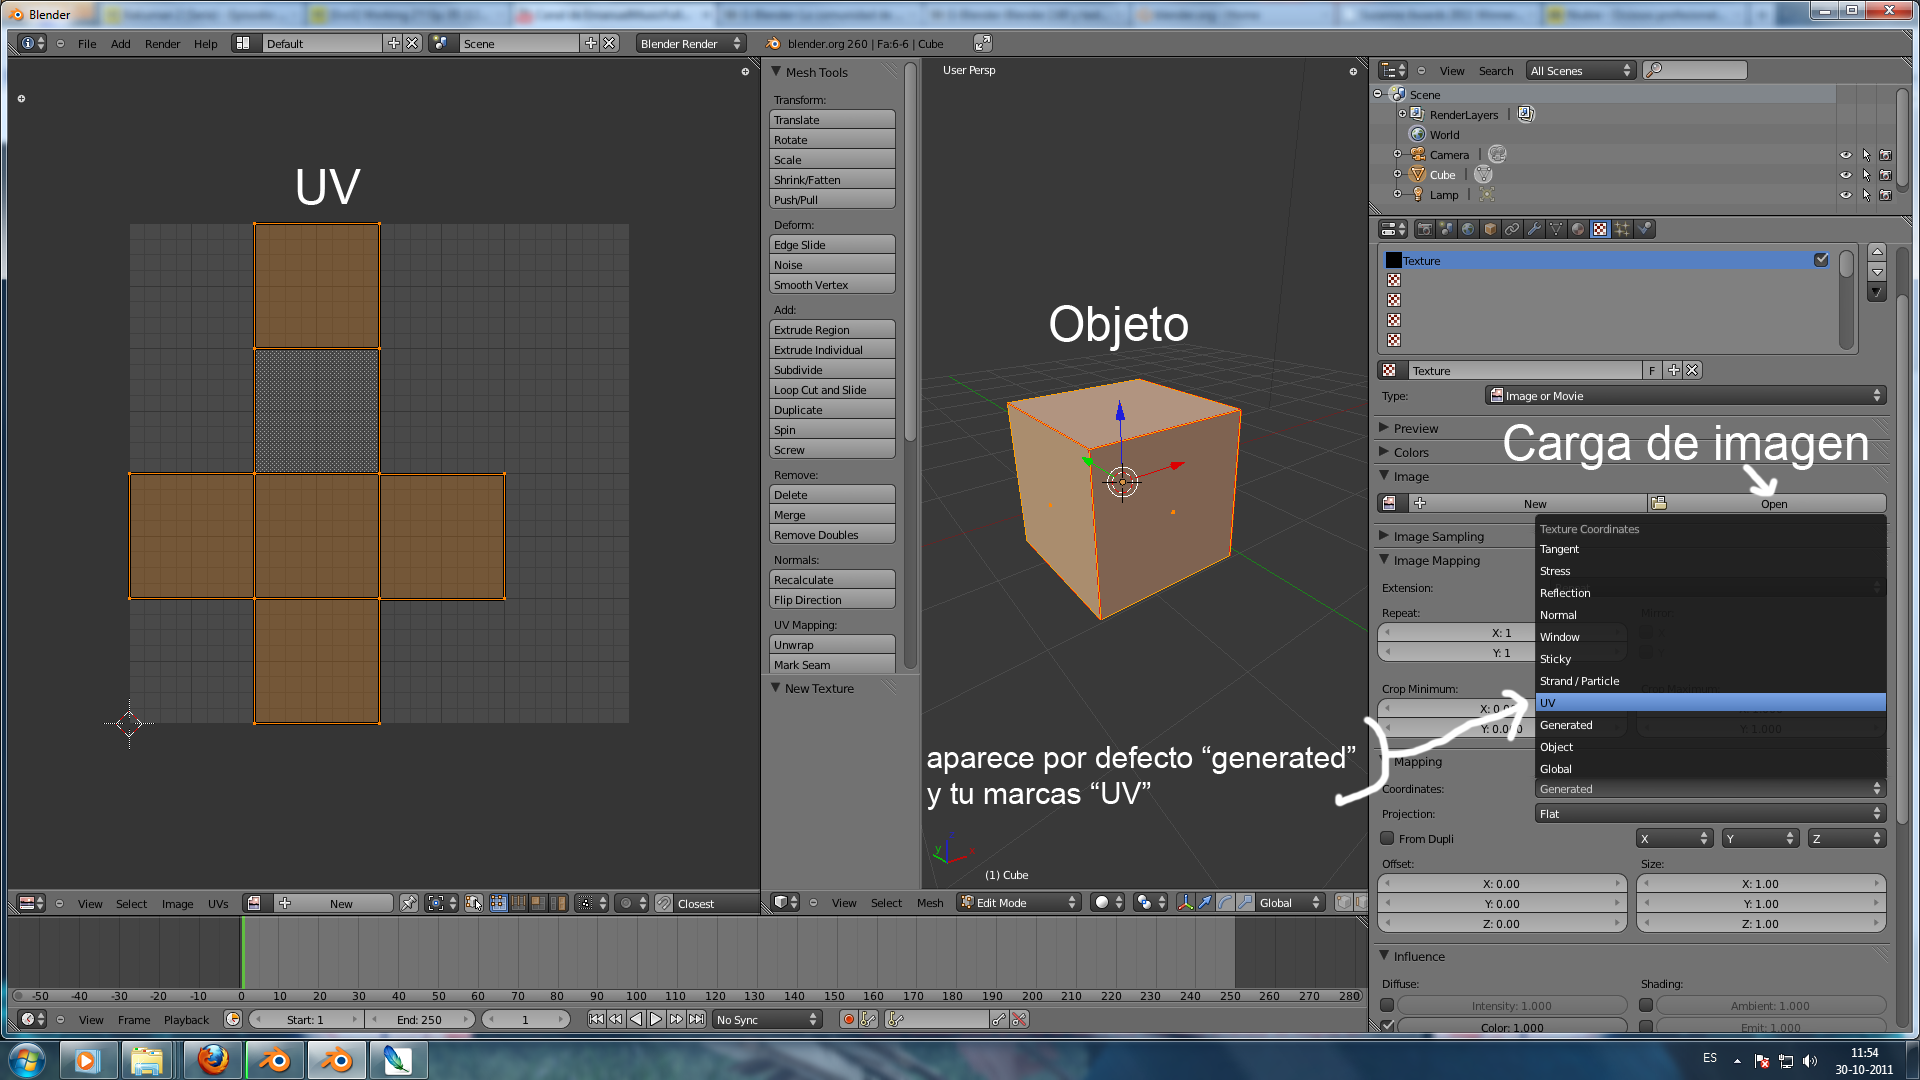Screen dimensions: 1920x1080
Task: Click the Diffuse Color influence slider
Action: (x=1511, y=1027)
